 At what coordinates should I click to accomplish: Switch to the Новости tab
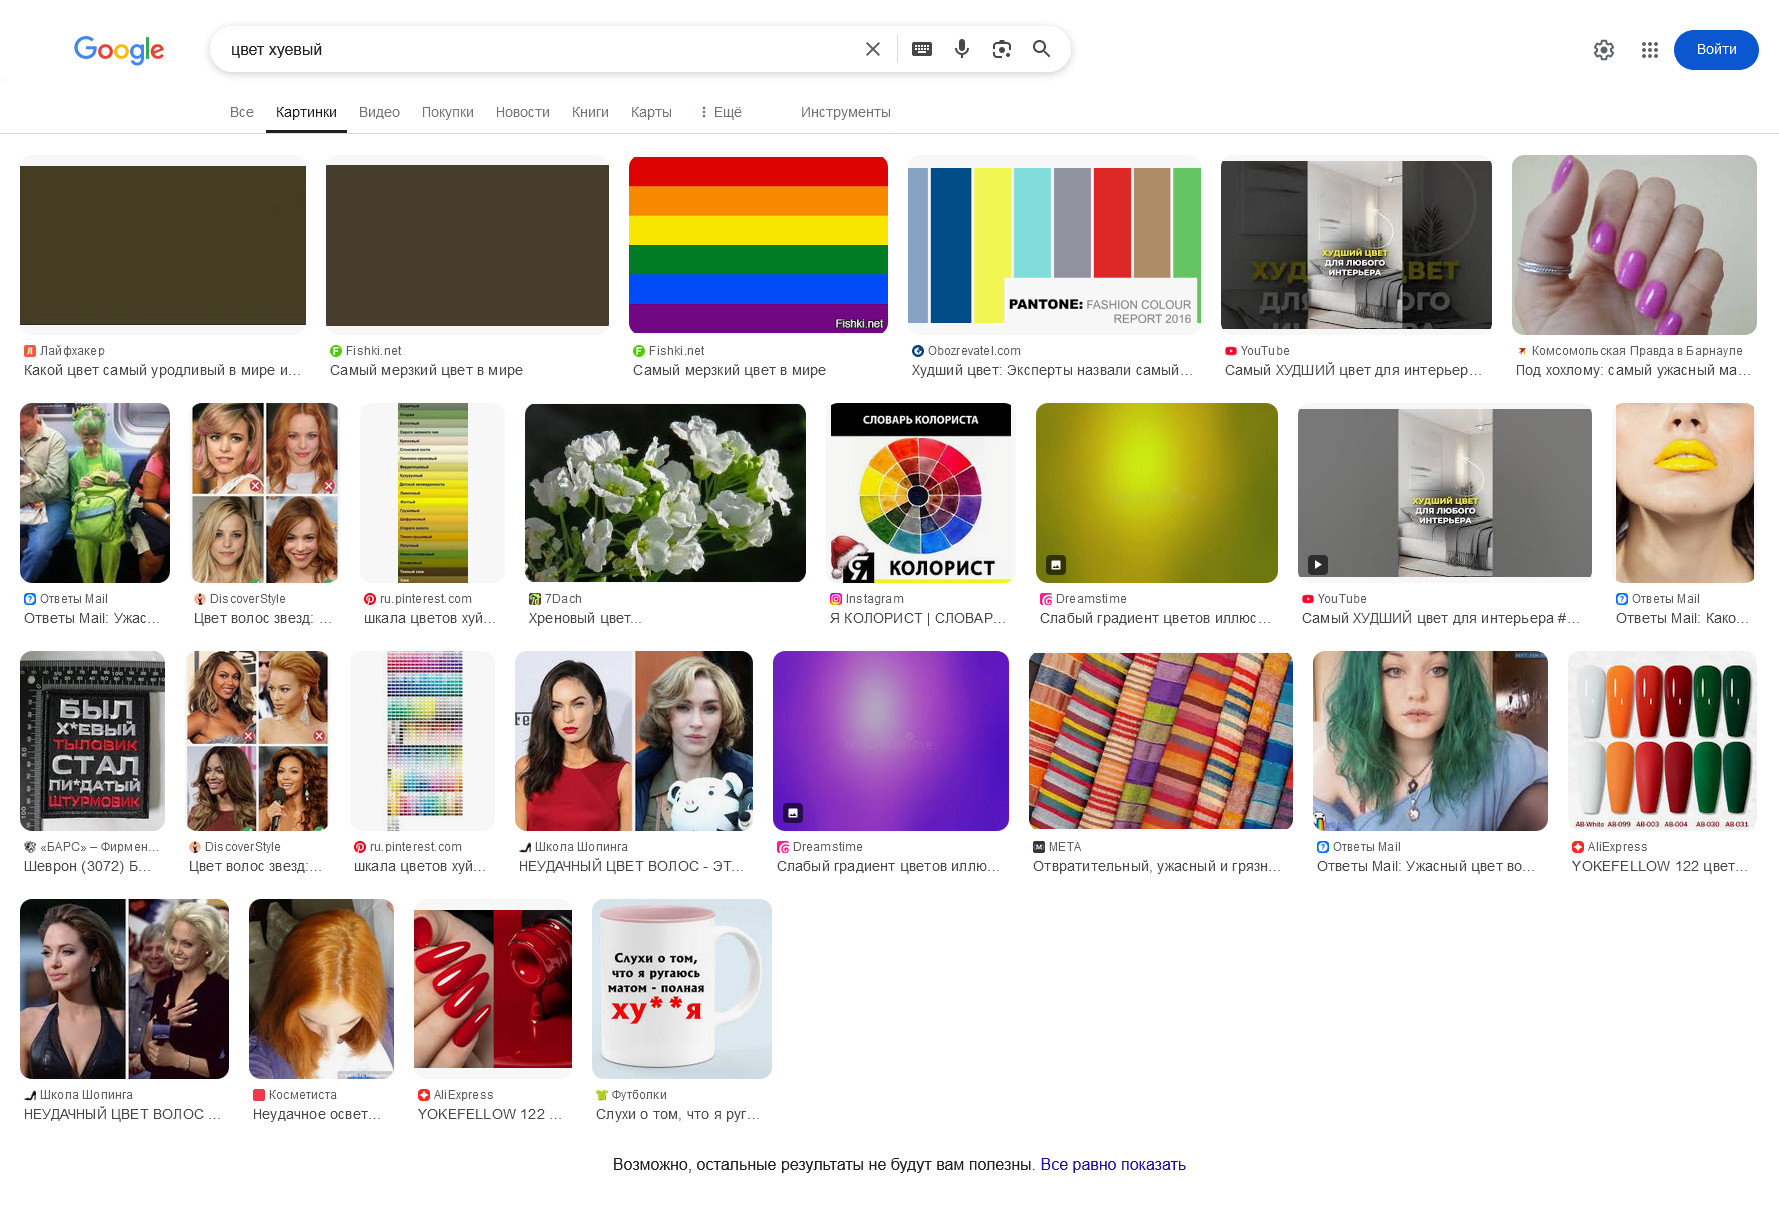[x=523, y=112]
